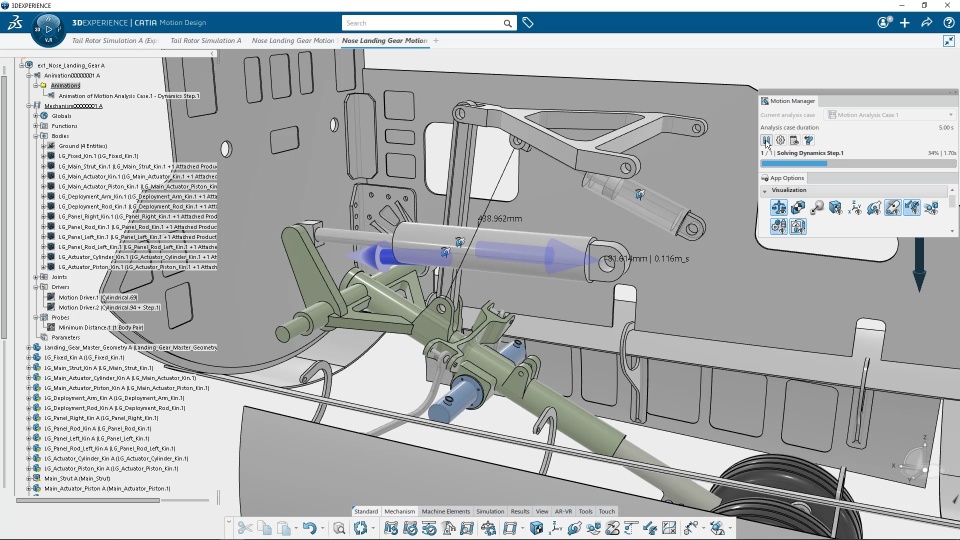Click in the top Search field

click(x=422, y=23)
